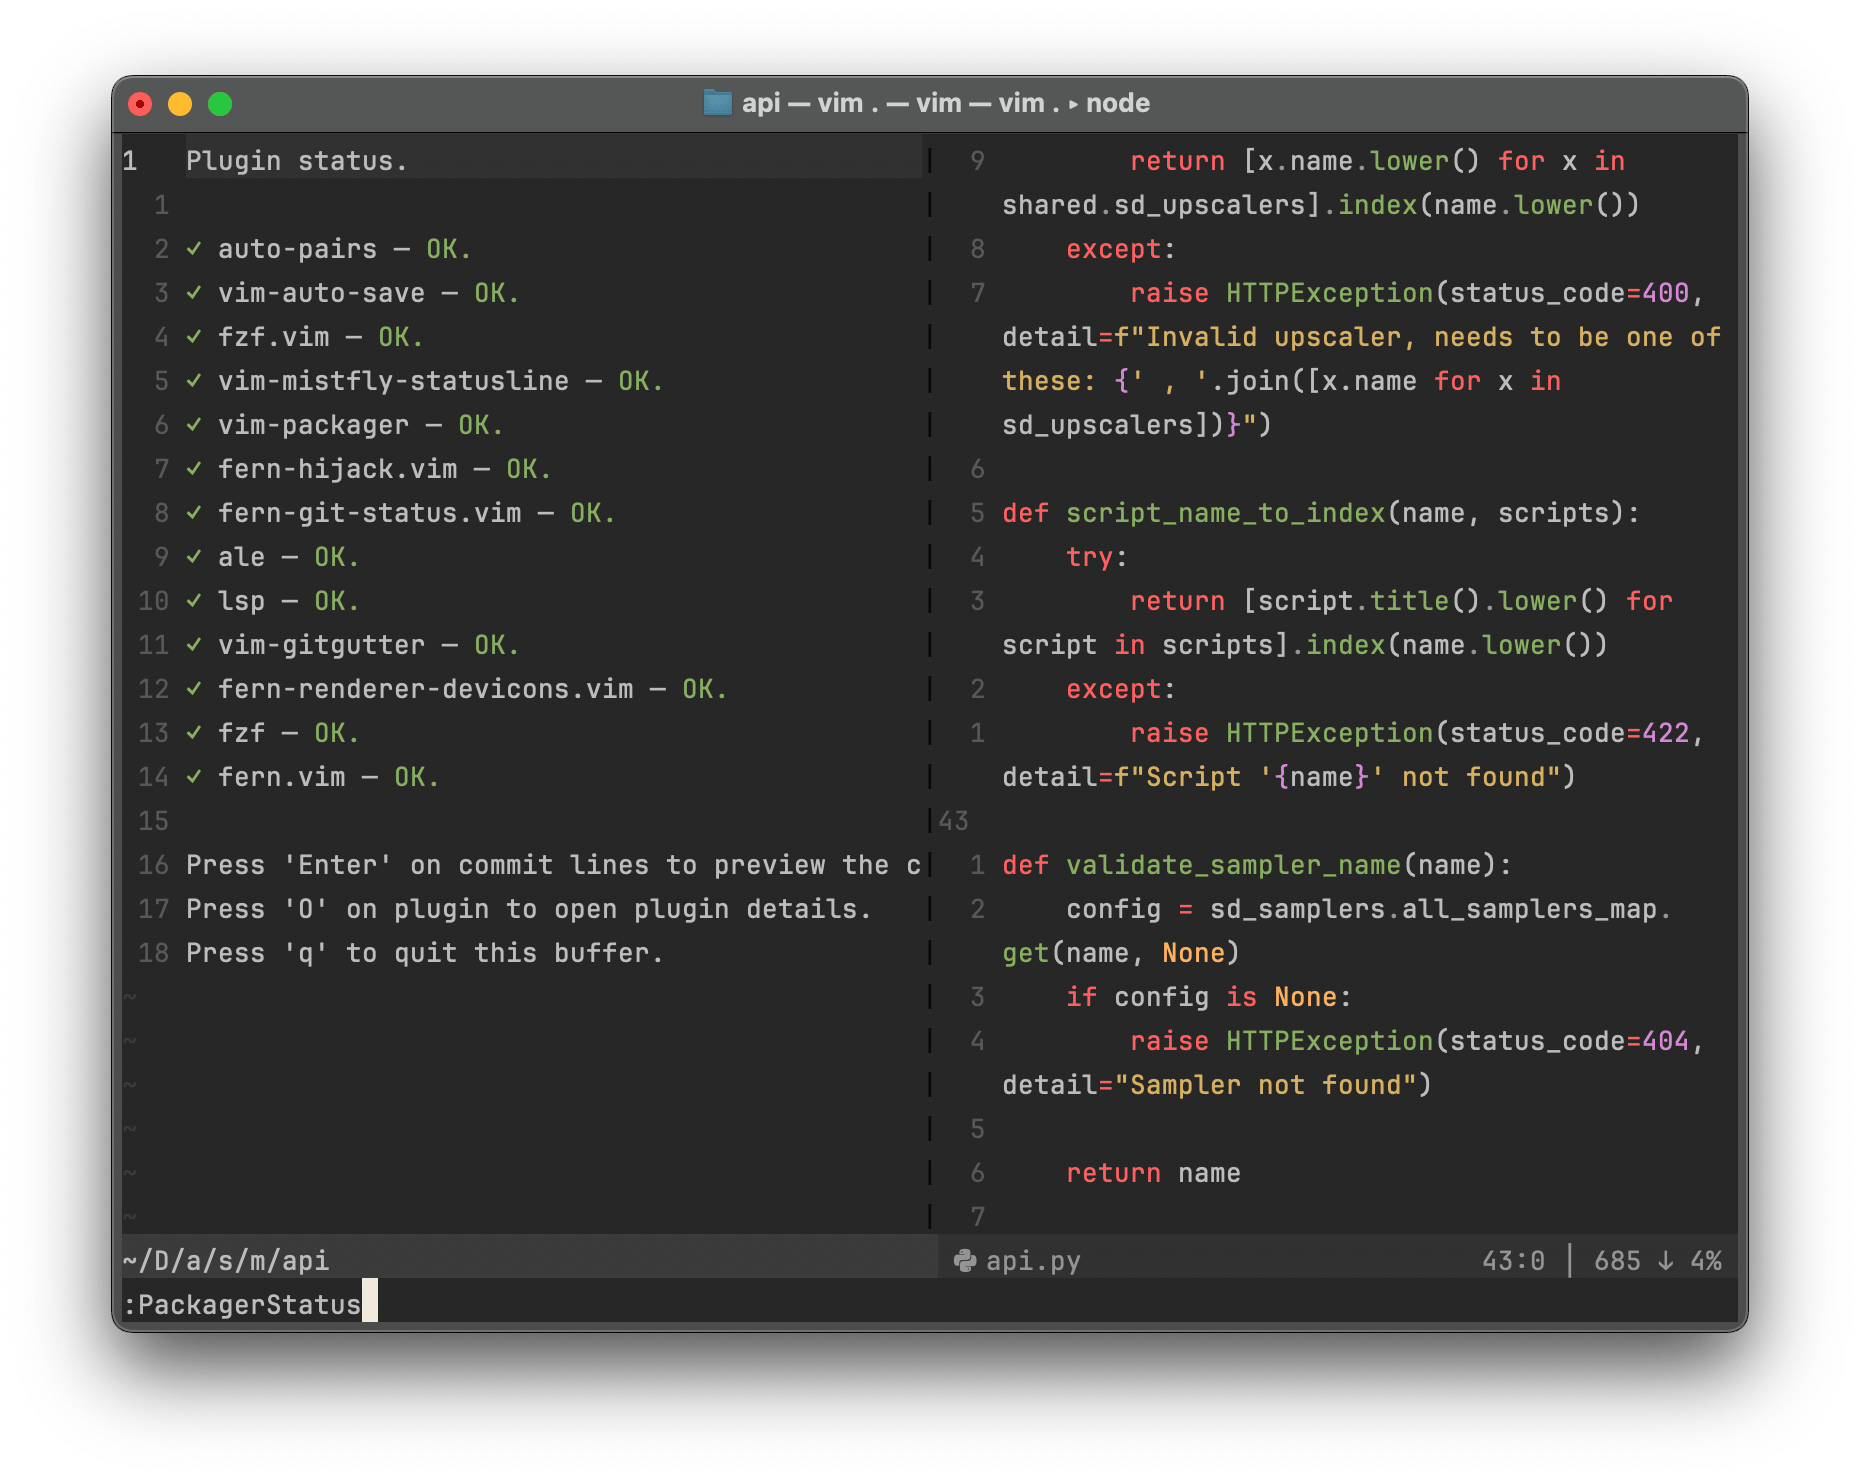Click line number 43 in the right pane
Image resolution: width=1860 pixels, height=1480 pixels.
pos(954,821)
